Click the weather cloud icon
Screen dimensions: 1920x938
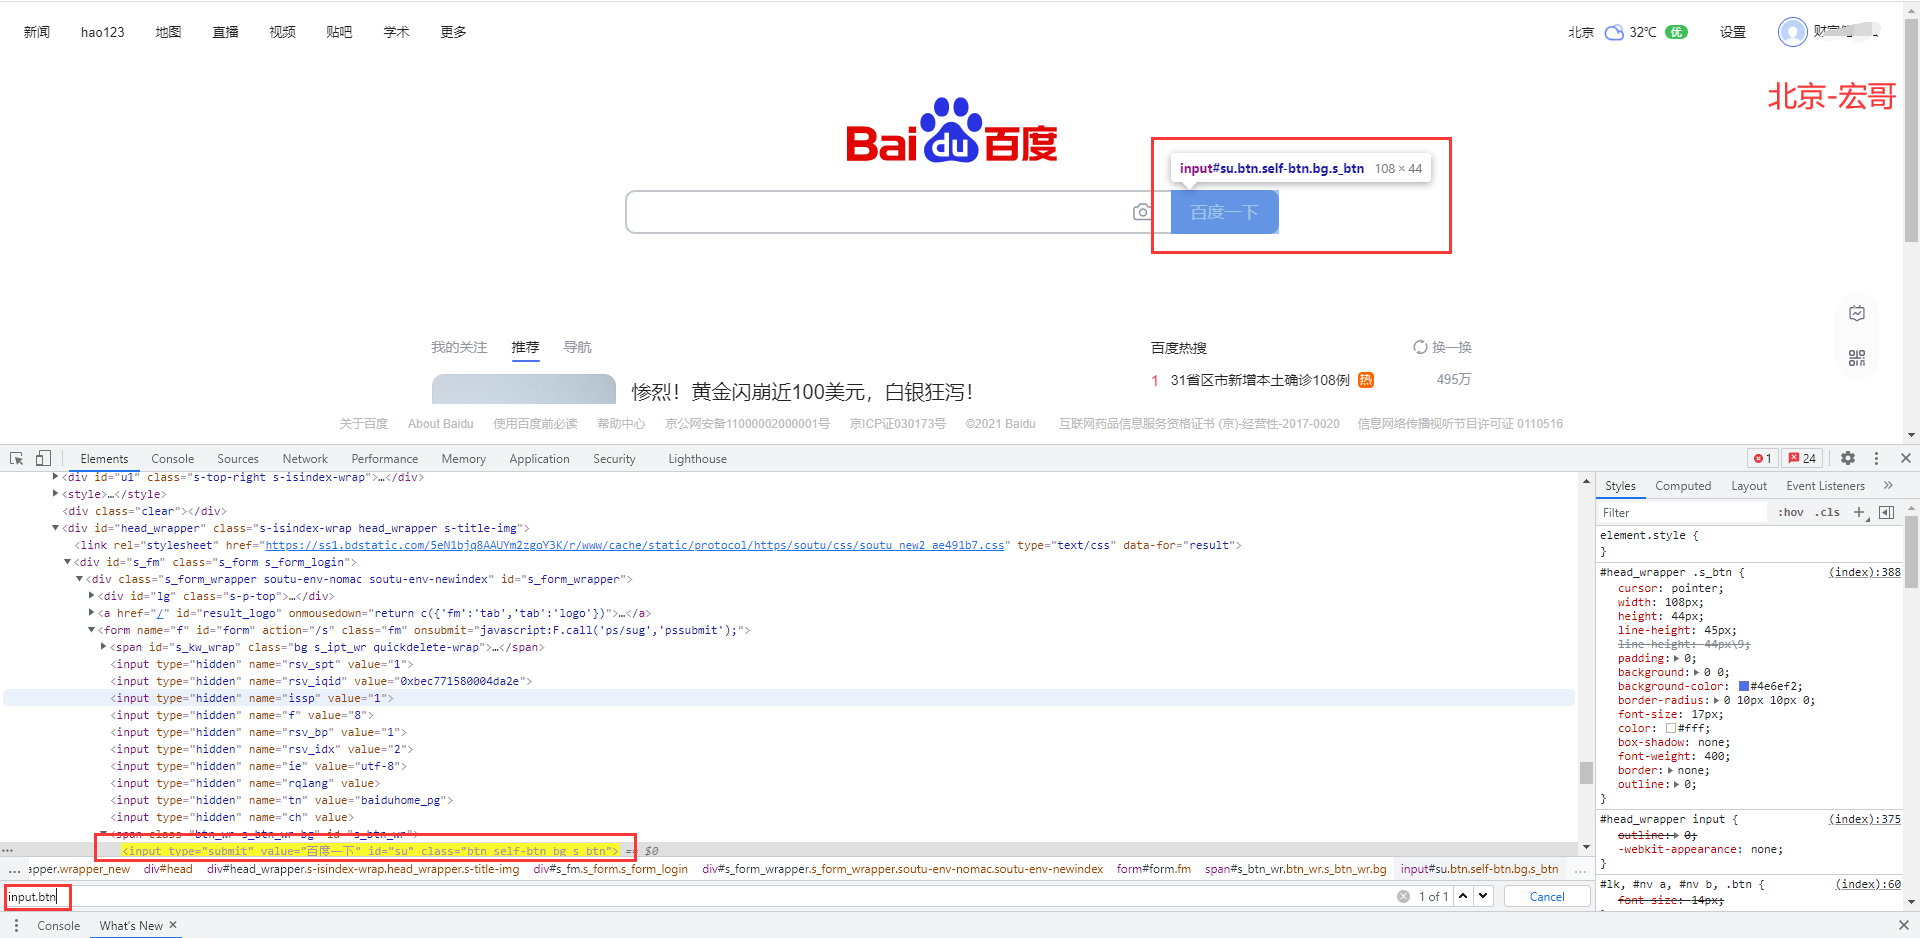click(x=1614, y=32)
